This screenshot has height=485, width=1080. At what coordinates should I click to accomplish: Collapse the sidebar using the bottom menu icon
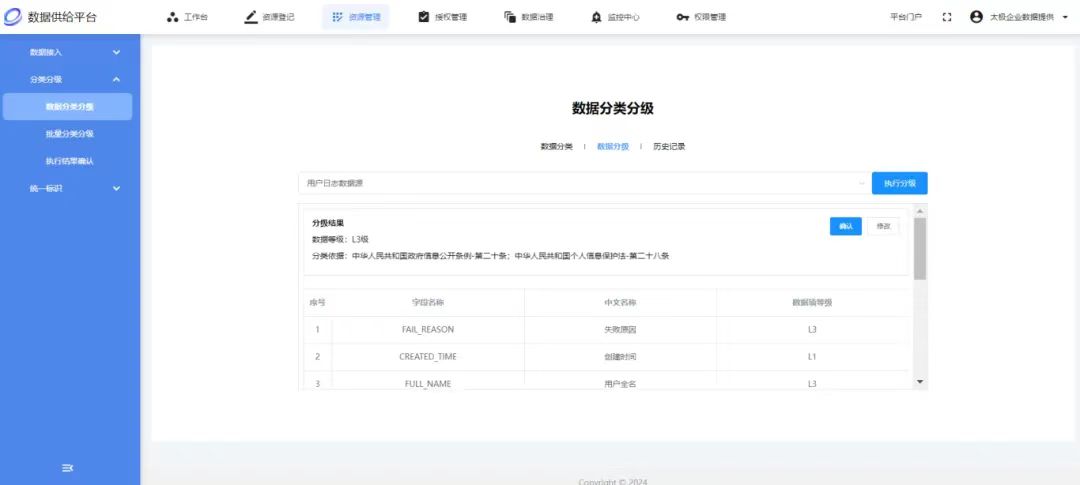point(68,468)
